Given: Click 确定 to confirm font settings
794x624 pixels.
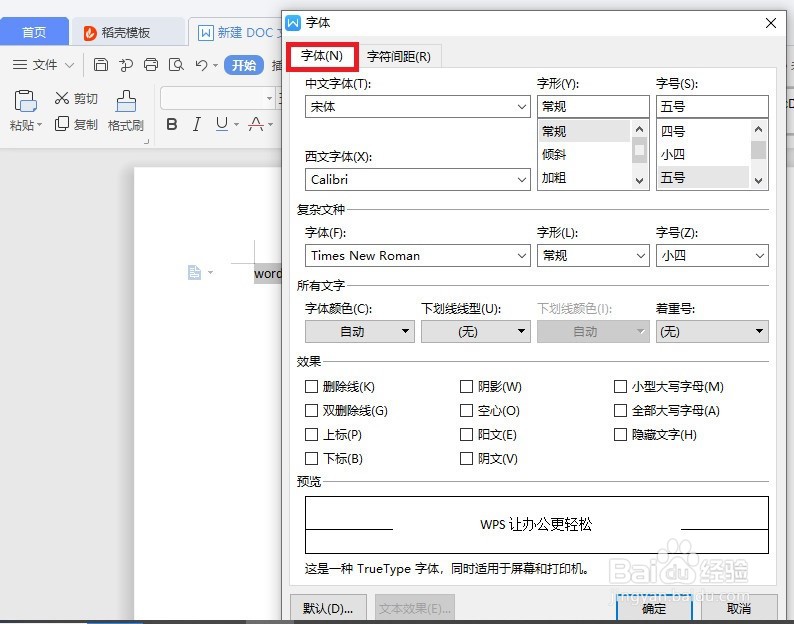Looking at the screenshot, I should [654, 608].
